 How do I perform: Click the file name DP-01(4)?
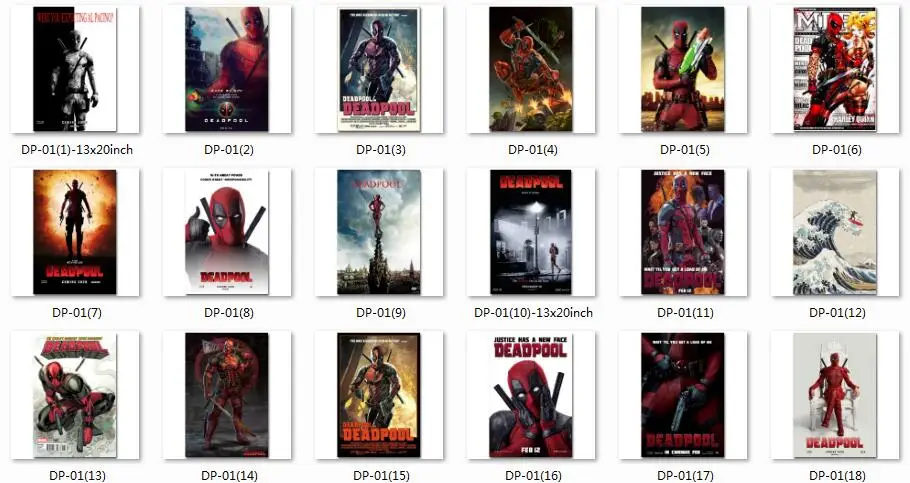click(533, 150)
